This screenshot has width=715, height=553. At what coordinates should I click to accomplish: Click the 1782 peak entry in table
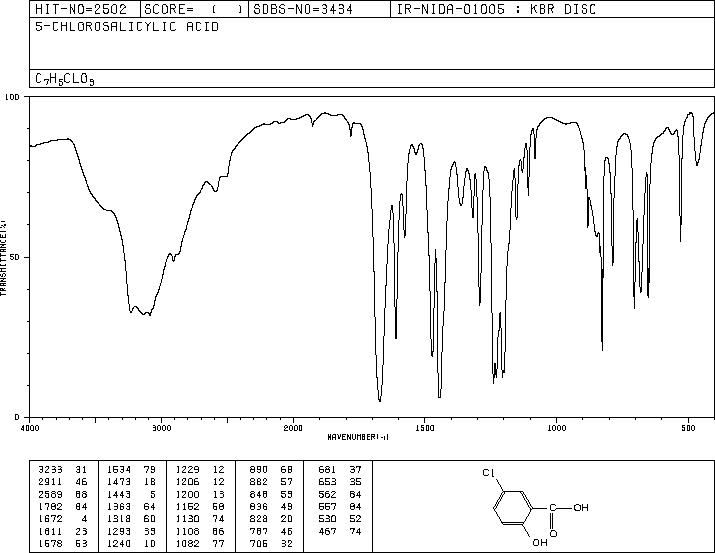coord(63,506)
